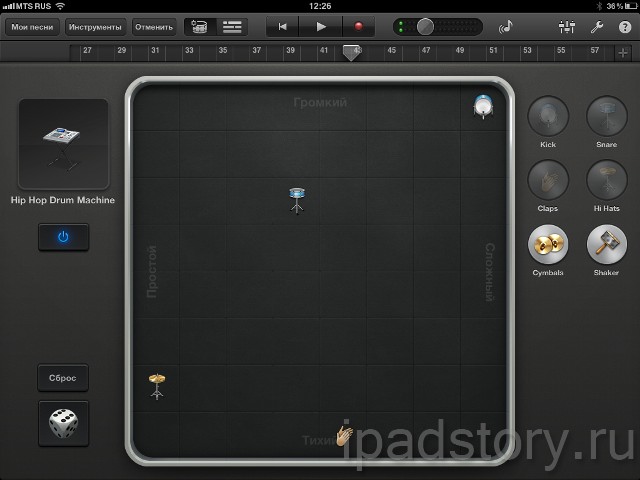Image resolution: width=640 pixels, height=480 pixels.
Task: Select the Shaker icon
Action: (x=607, y=244)
